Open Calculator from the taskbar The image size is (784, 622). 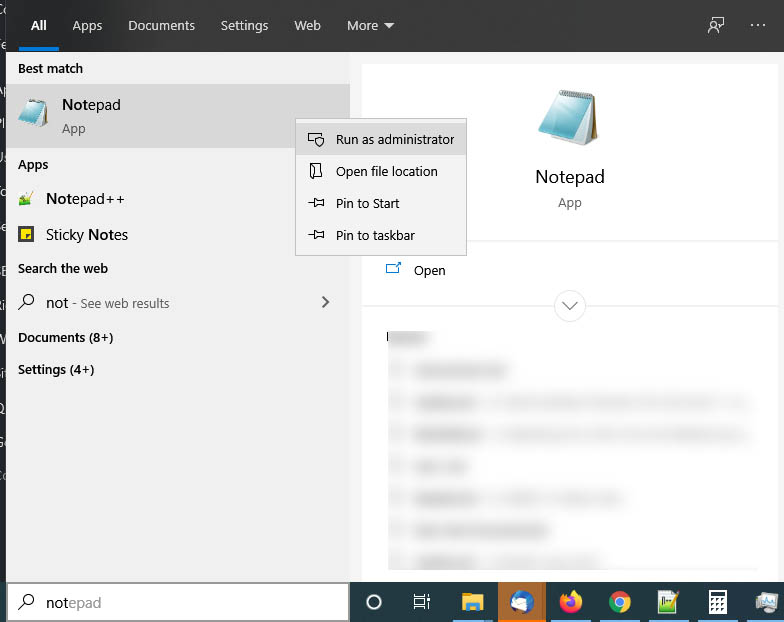(717, 602)
